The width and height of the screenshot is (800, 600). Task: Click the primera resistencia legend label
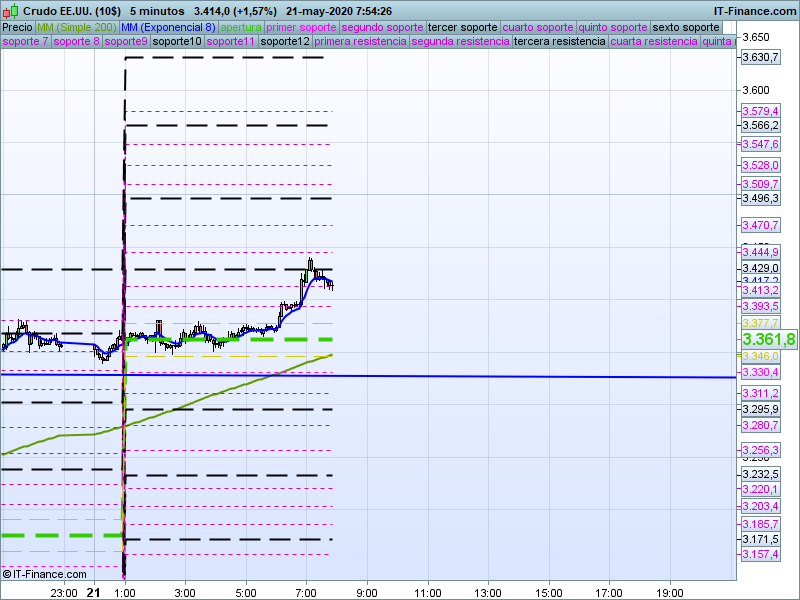[360, 41]
